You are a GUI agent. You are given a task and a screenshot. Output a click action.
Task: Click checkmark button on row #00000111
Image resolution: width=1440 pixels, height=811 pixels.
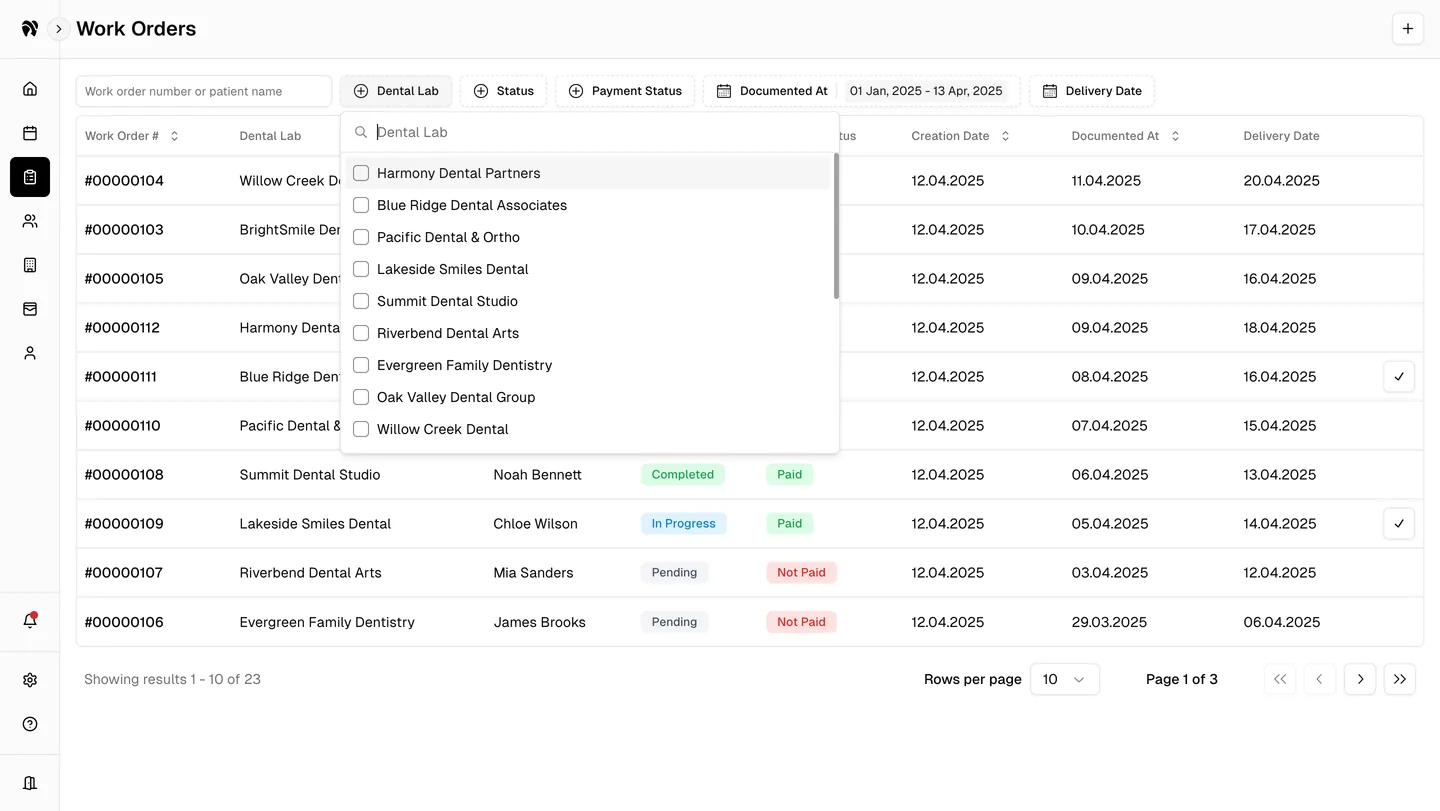point(1399,377)
